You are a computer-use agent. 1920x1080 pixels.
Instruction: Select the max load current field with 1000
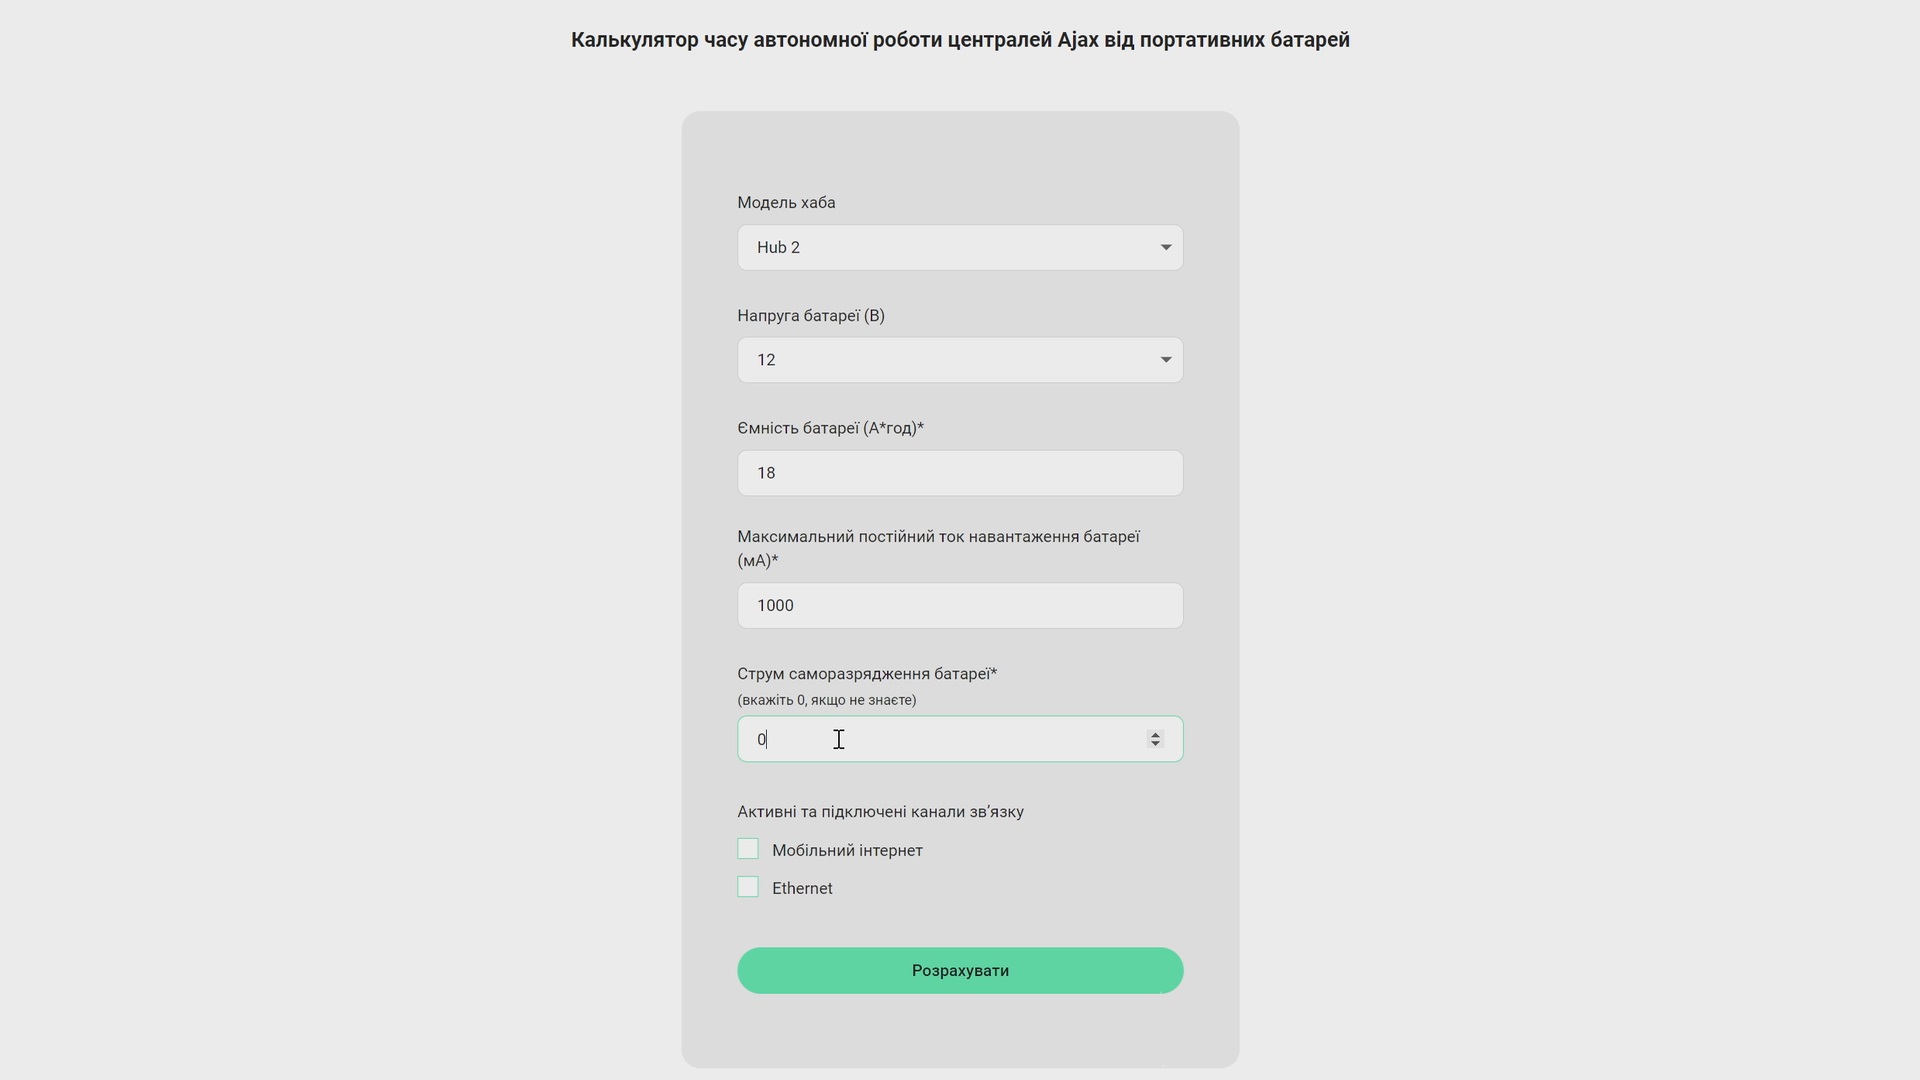(x=960, y=606)
